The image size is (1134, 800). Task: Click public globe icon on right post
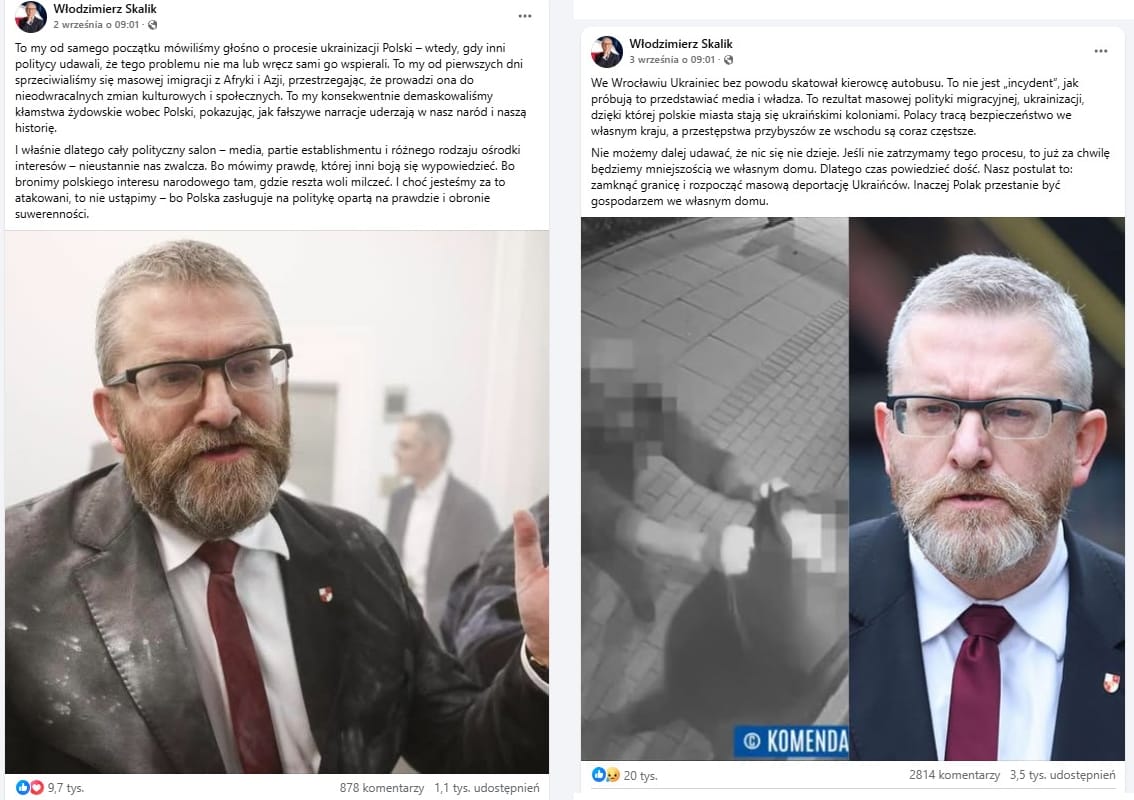tap(728, 59)
